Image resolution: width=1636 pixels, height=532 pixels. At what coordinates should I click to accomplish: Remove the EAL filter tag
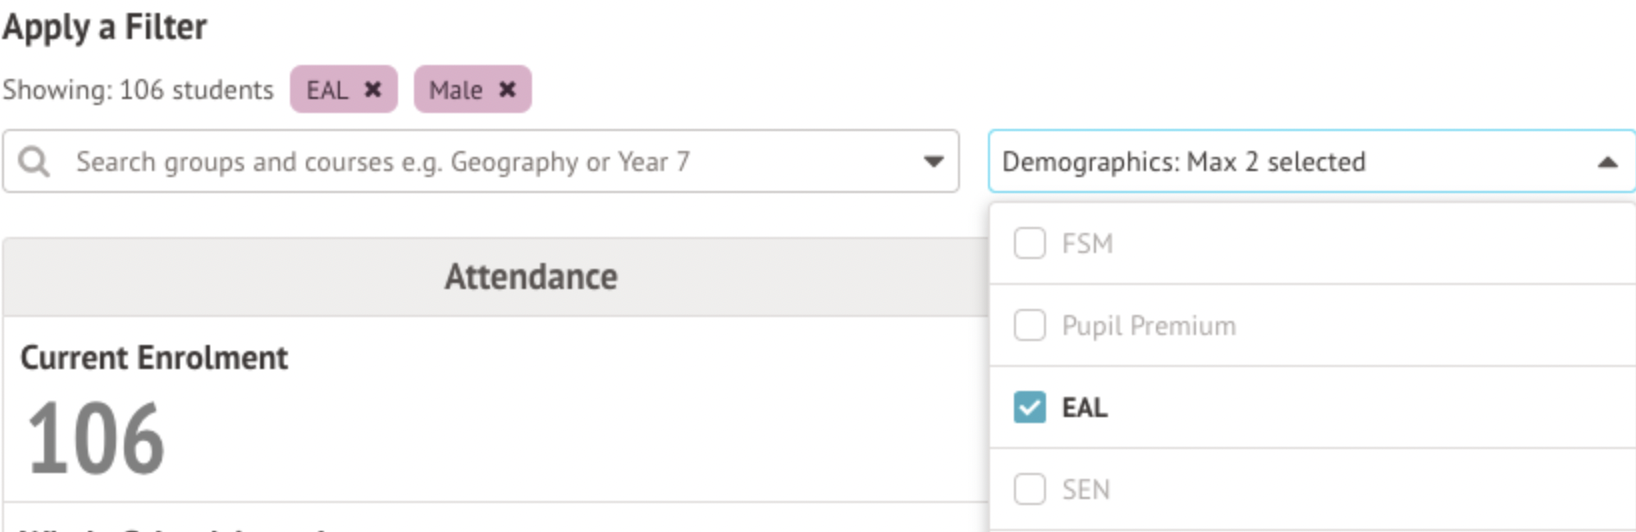pos(373,89)
